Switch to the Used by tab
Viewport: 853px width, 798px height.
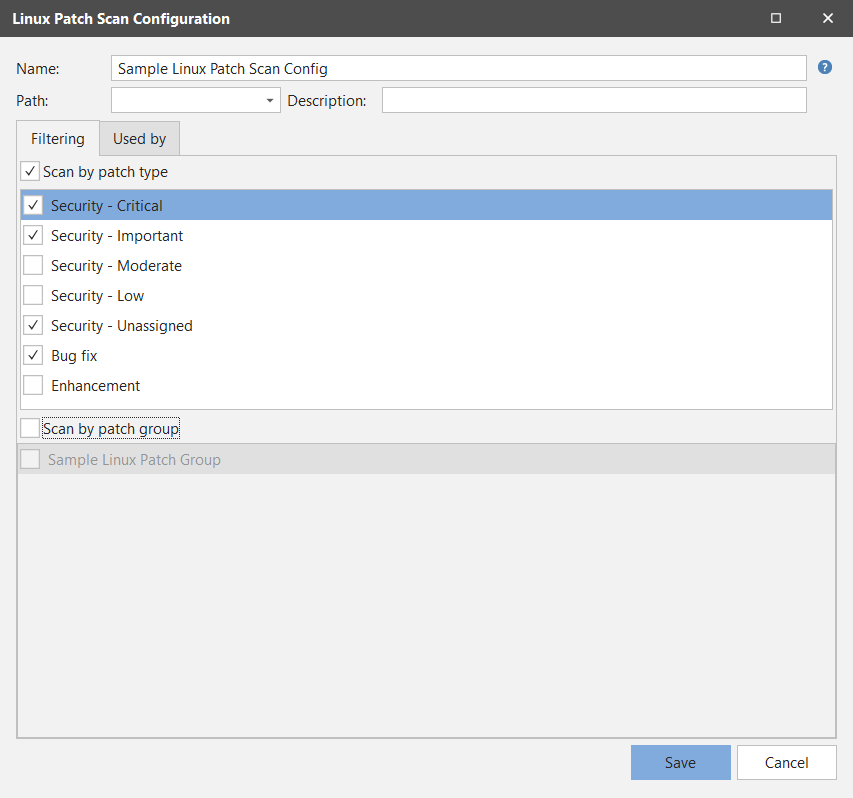[138, 138]
